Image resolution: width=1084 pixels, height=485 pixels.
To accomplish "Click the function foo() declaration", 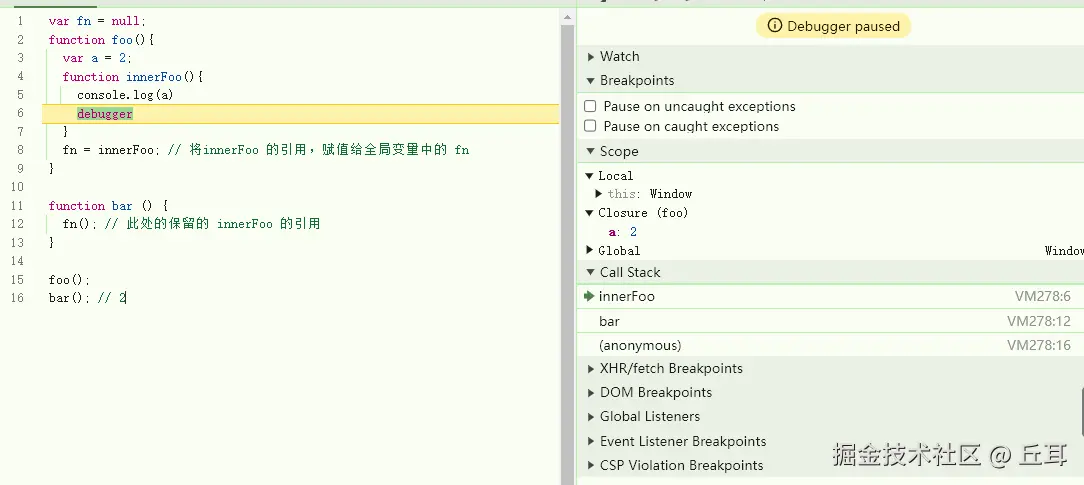I will click(x=101, y=40).
